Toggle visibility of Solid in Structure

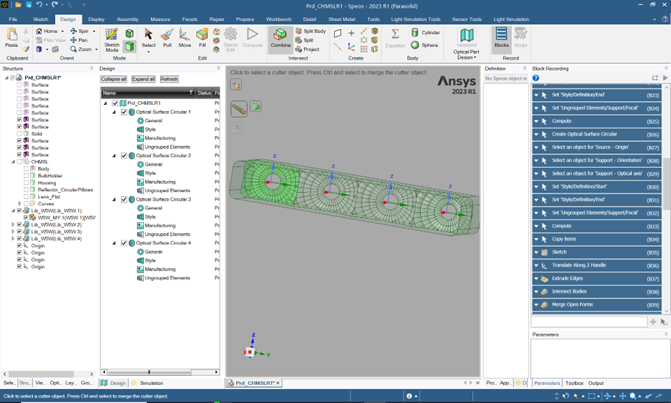19,134
